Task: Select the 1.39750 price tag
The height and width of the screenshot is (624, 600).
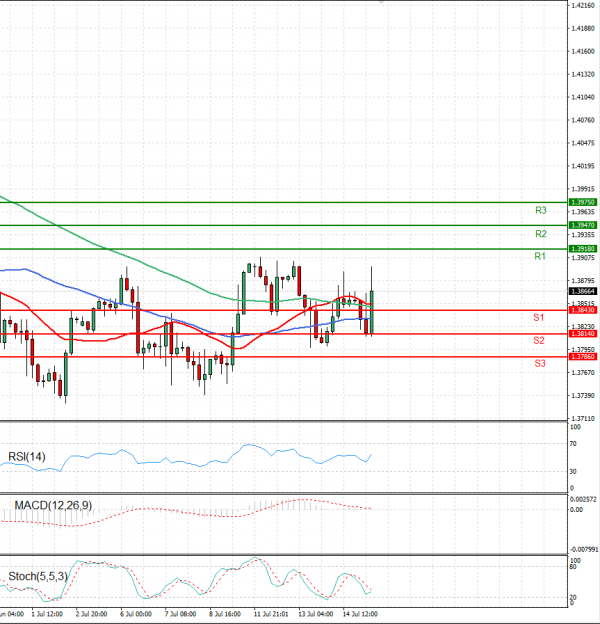Action: (x=583, y=202)
